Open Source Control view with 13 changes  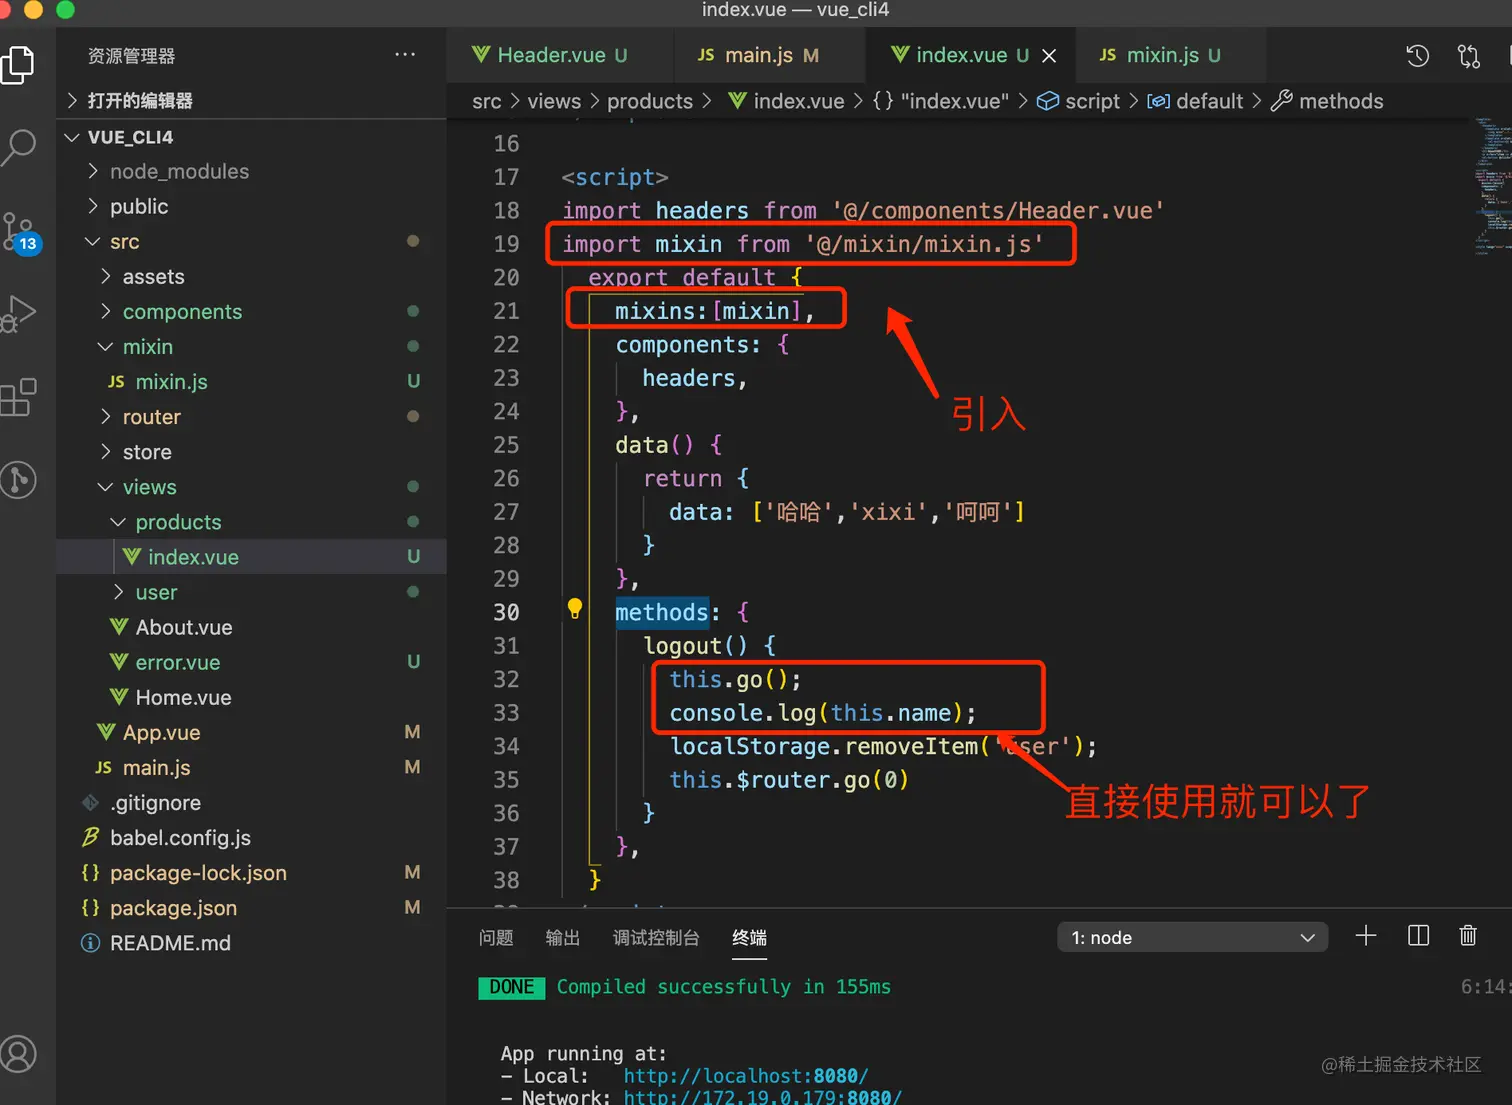[x=20, y=233]
